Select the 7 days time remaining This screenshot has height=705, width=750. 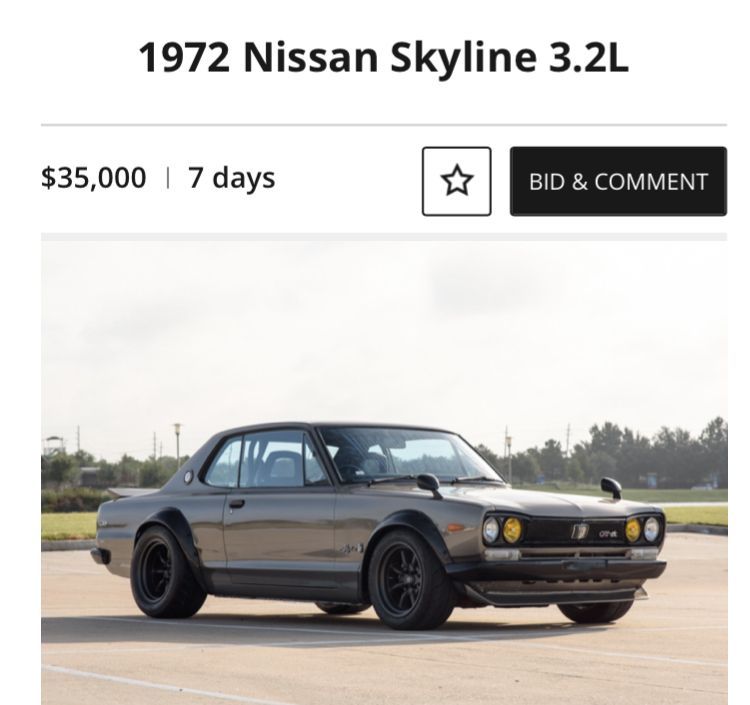[231, 178]
